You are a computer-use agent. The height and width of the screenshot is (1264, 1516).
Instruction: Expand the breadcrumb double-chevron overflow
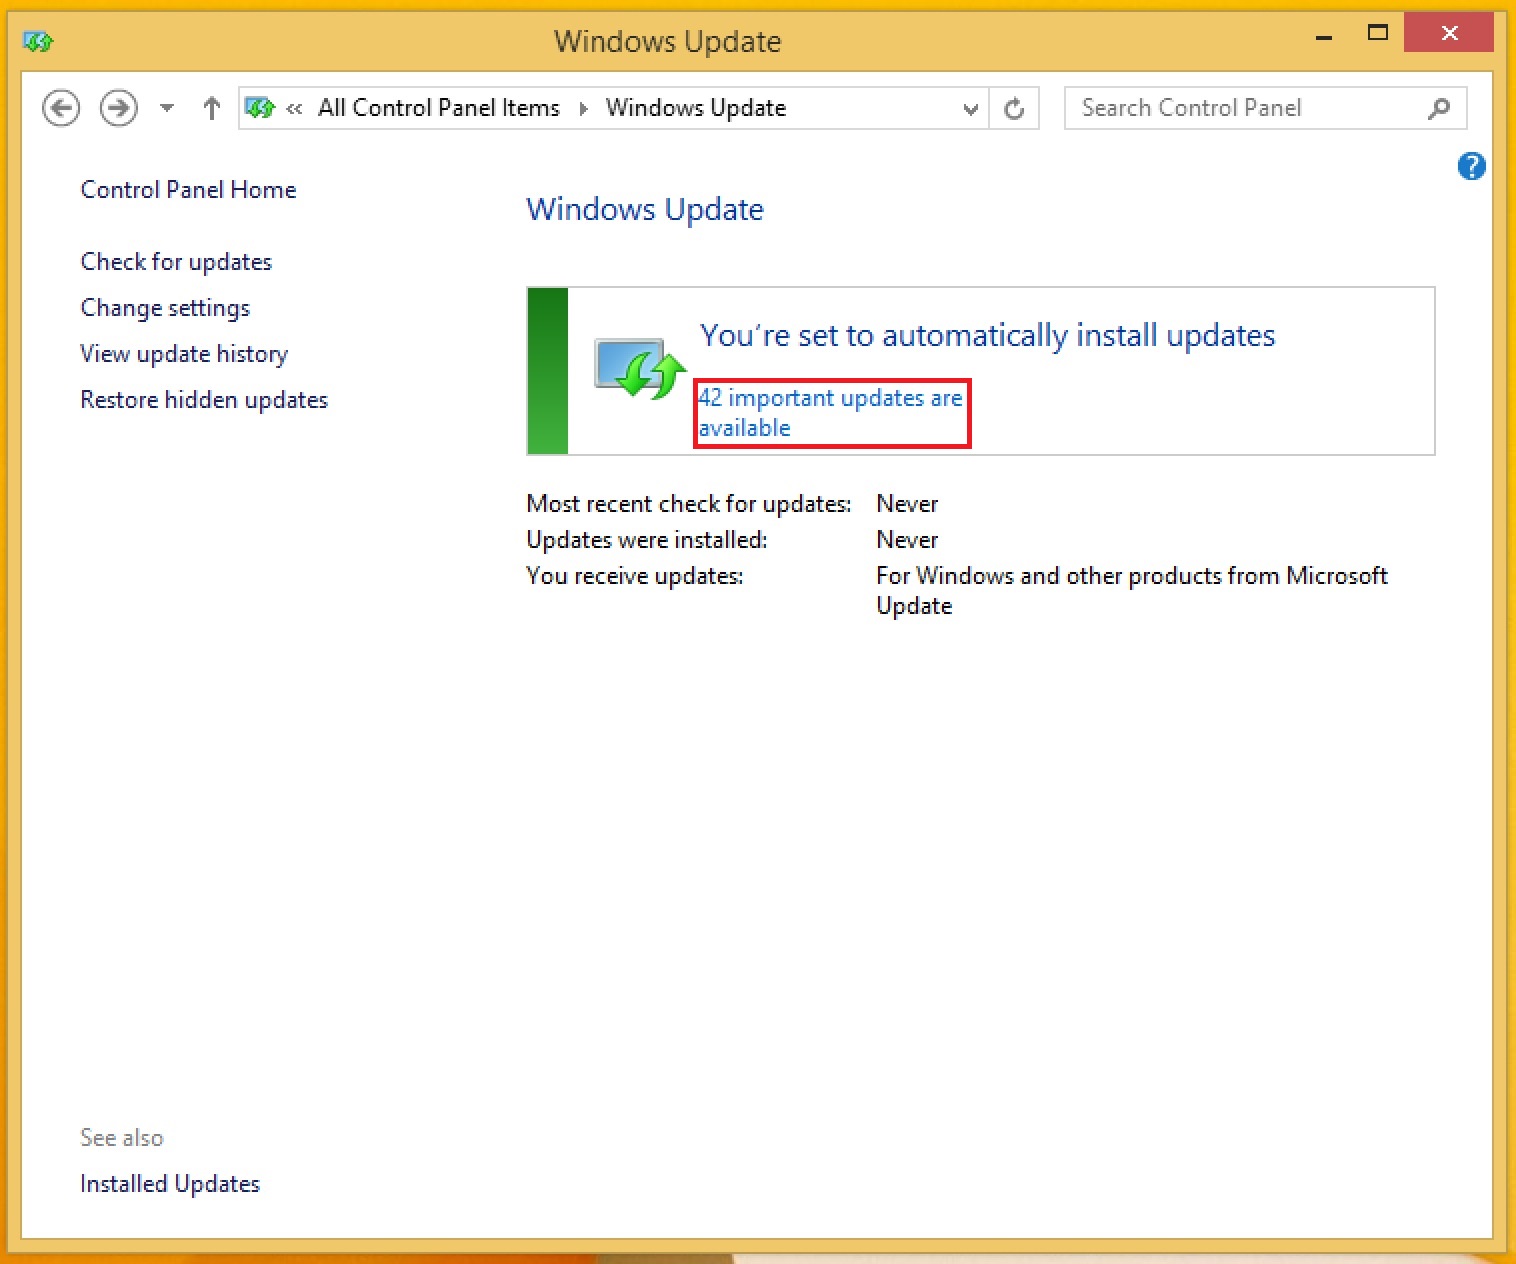click(294, 108)
